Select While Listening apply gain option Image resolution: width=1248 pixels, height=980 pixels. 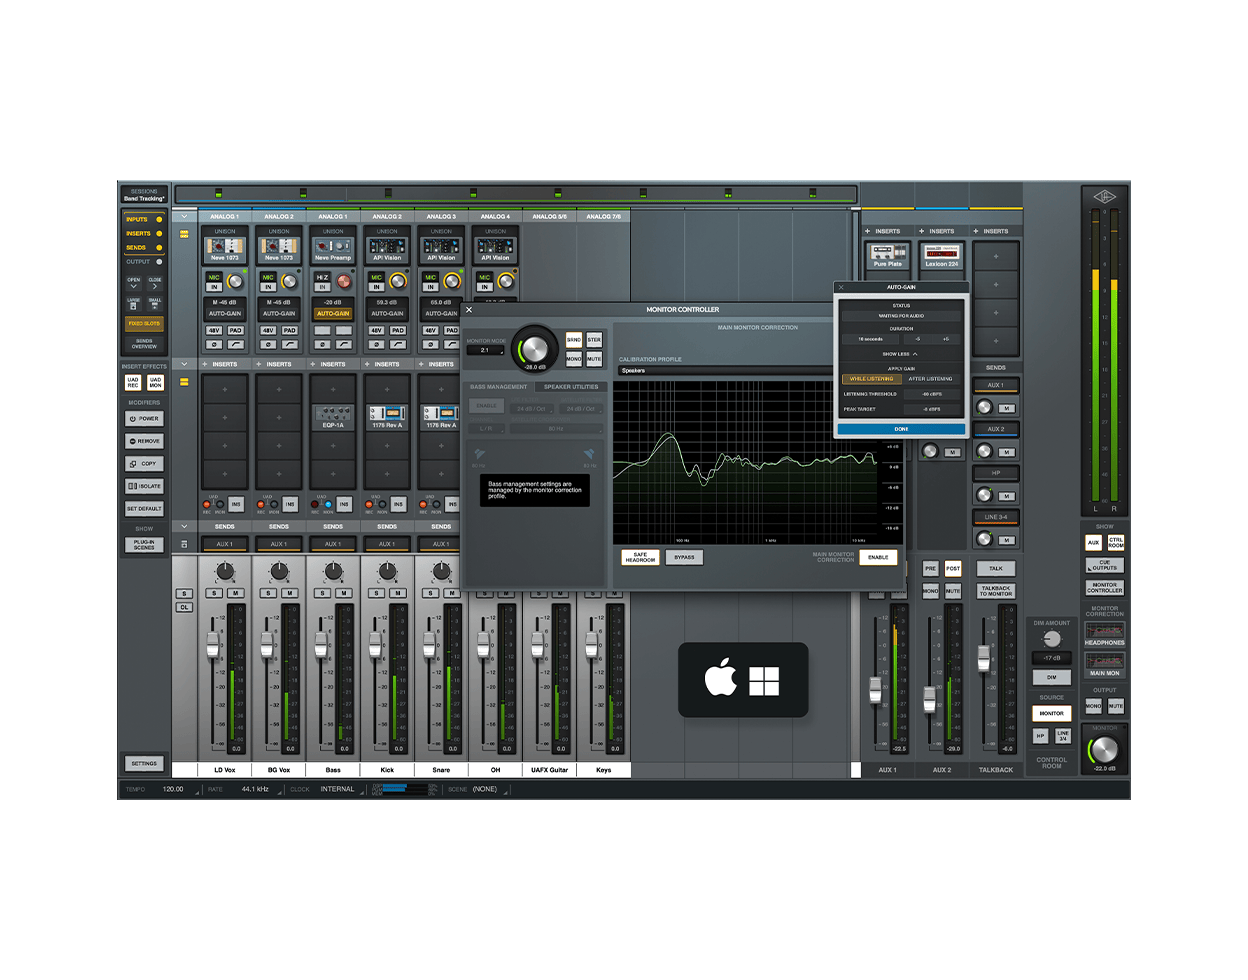871,379
